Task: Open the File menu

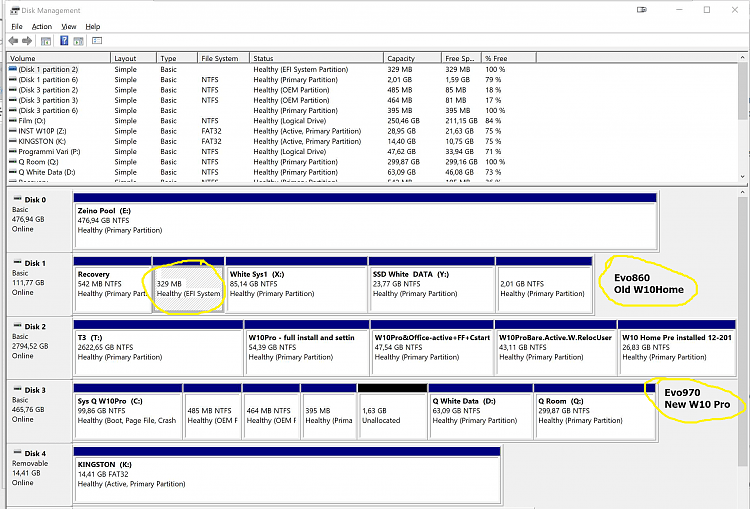Action: [17, 27]
